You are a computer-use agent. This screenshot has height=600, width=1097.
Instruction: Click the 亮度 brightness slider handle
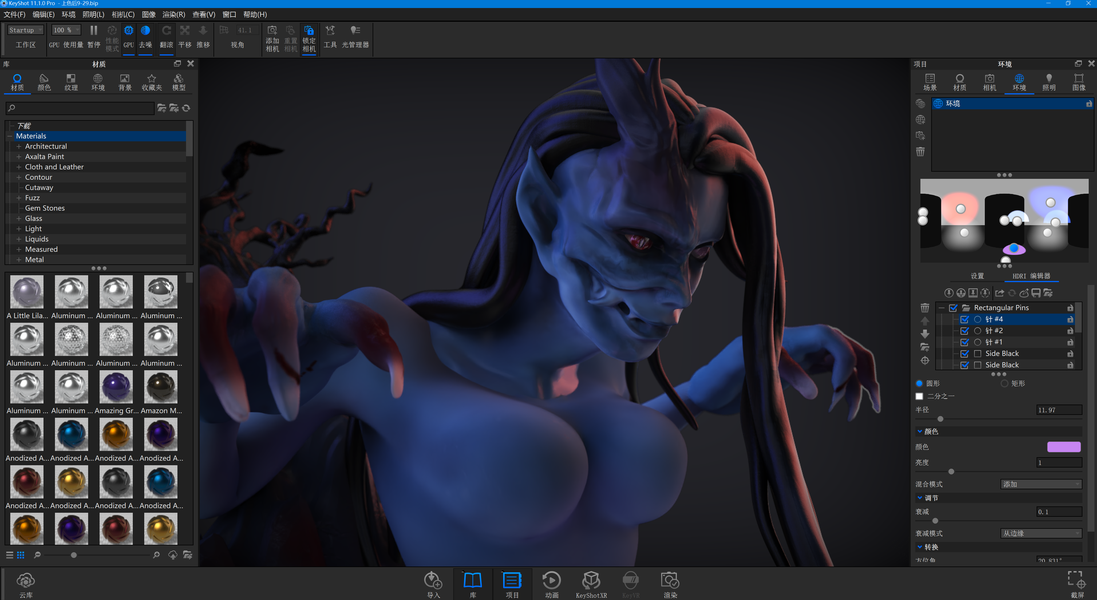pyautogui.click(x=951, y=471)
